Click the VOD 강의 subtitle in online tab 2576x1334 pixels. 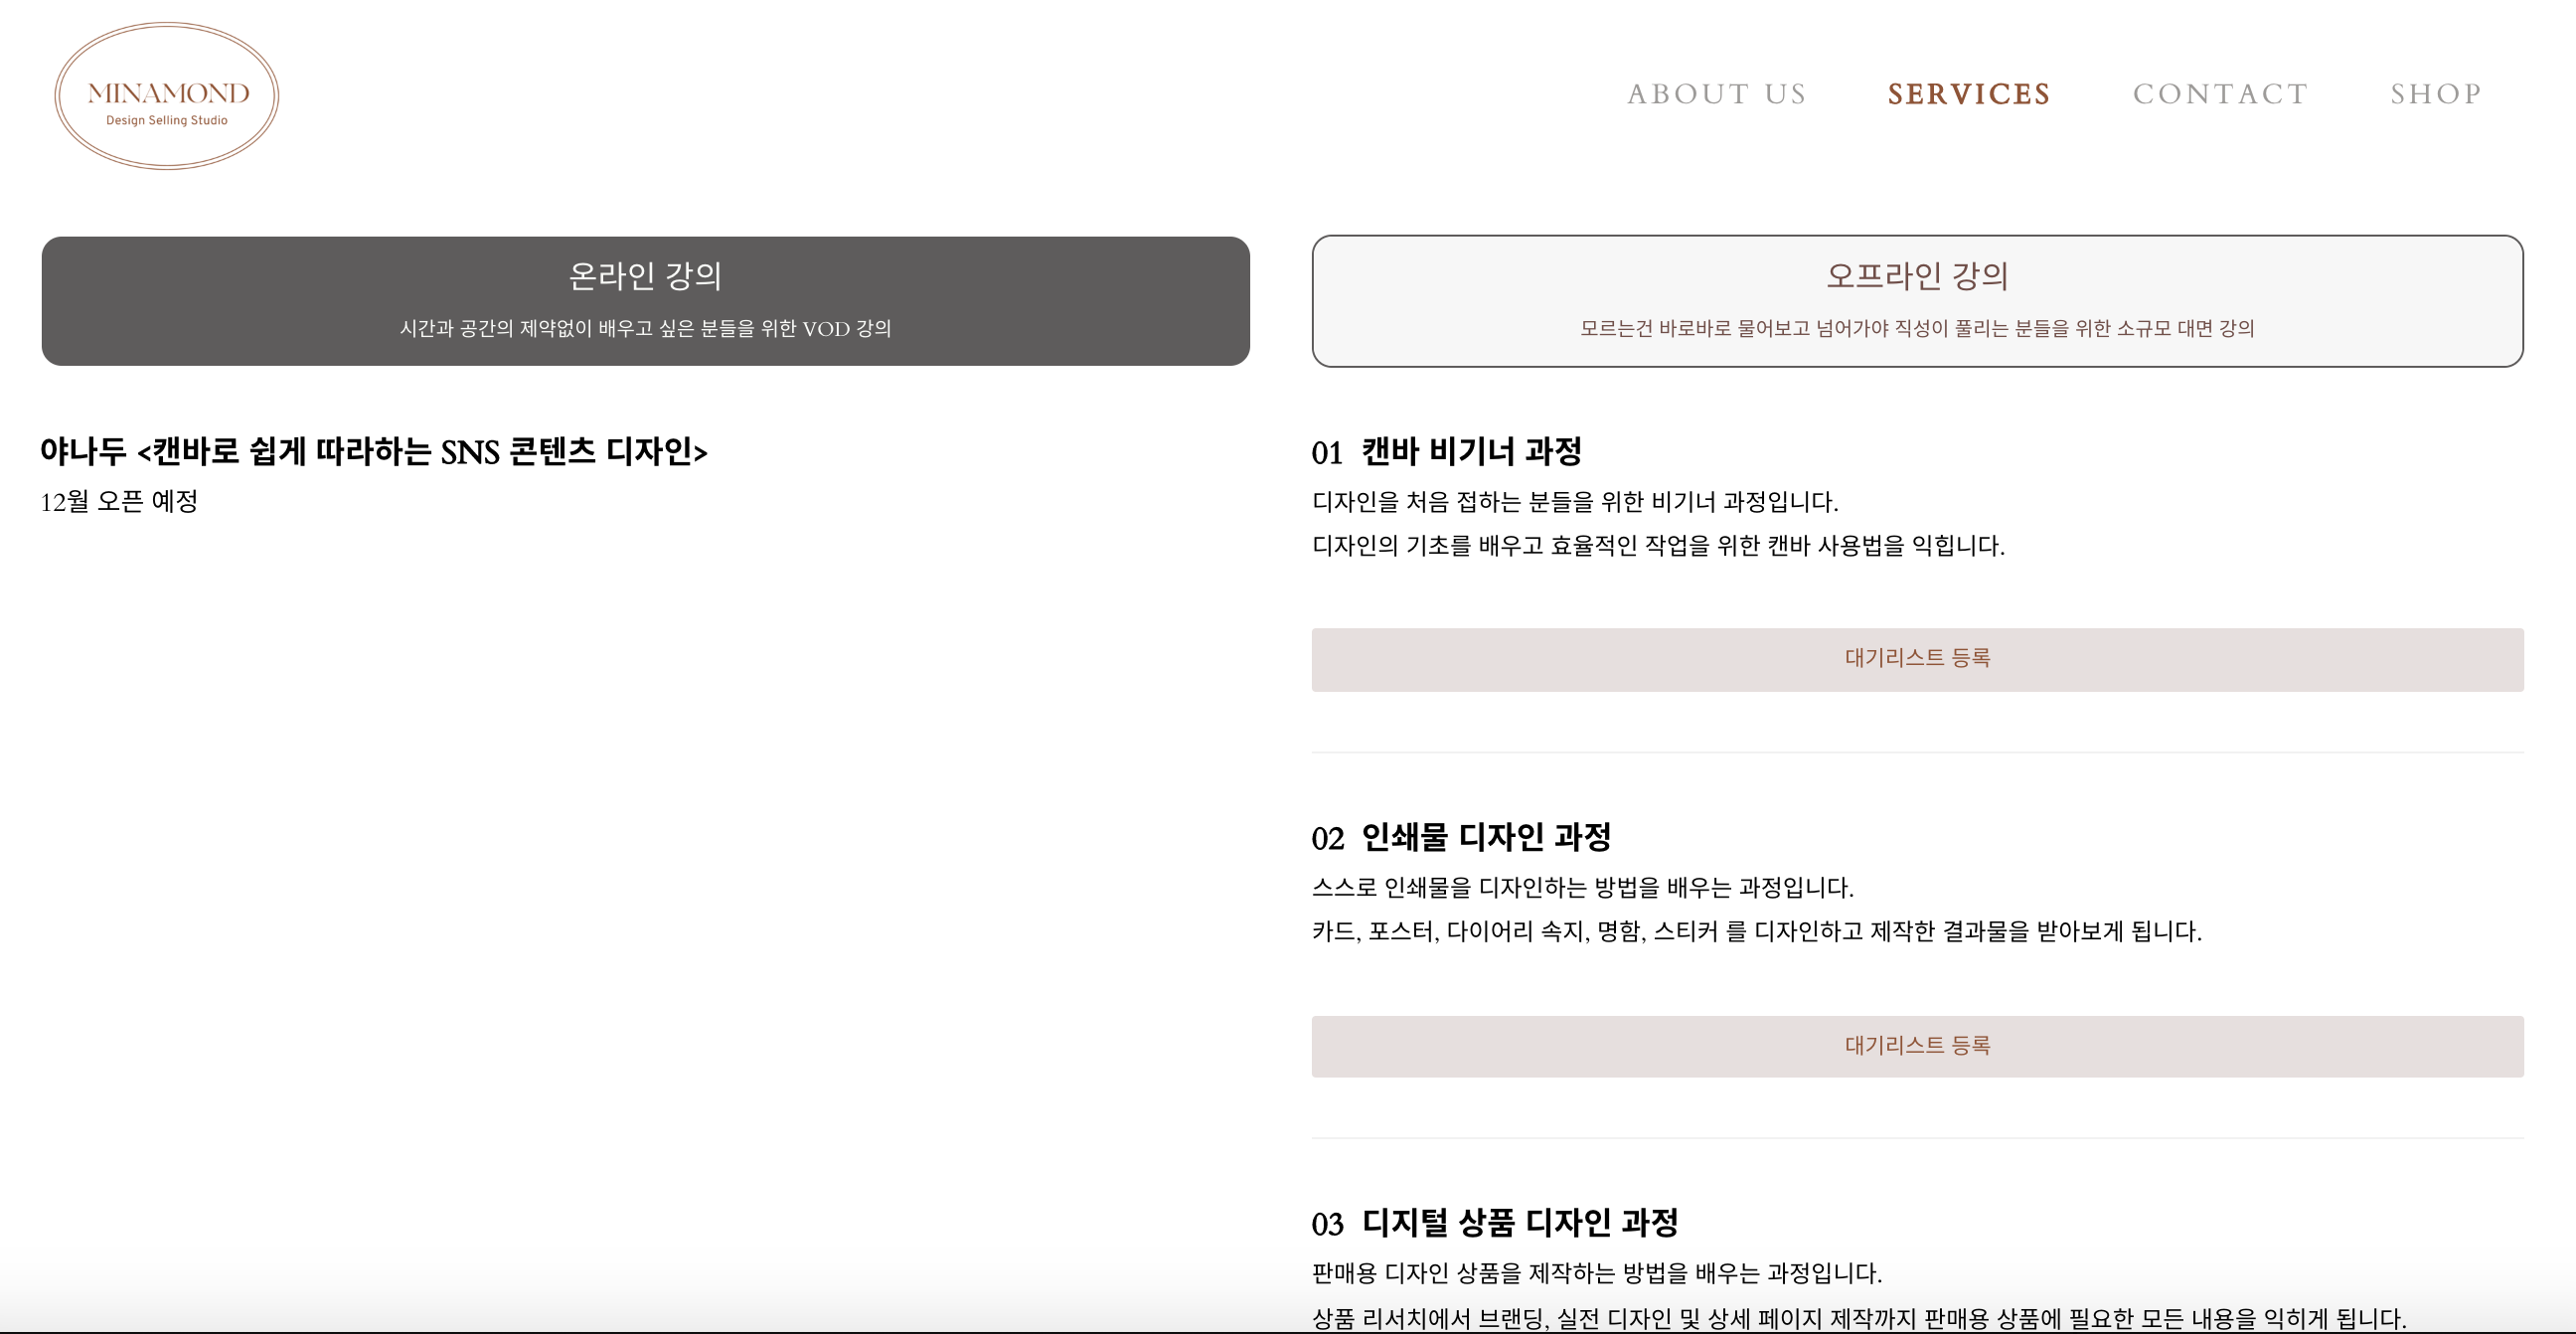pyautogui.click(x=645, y=329)
